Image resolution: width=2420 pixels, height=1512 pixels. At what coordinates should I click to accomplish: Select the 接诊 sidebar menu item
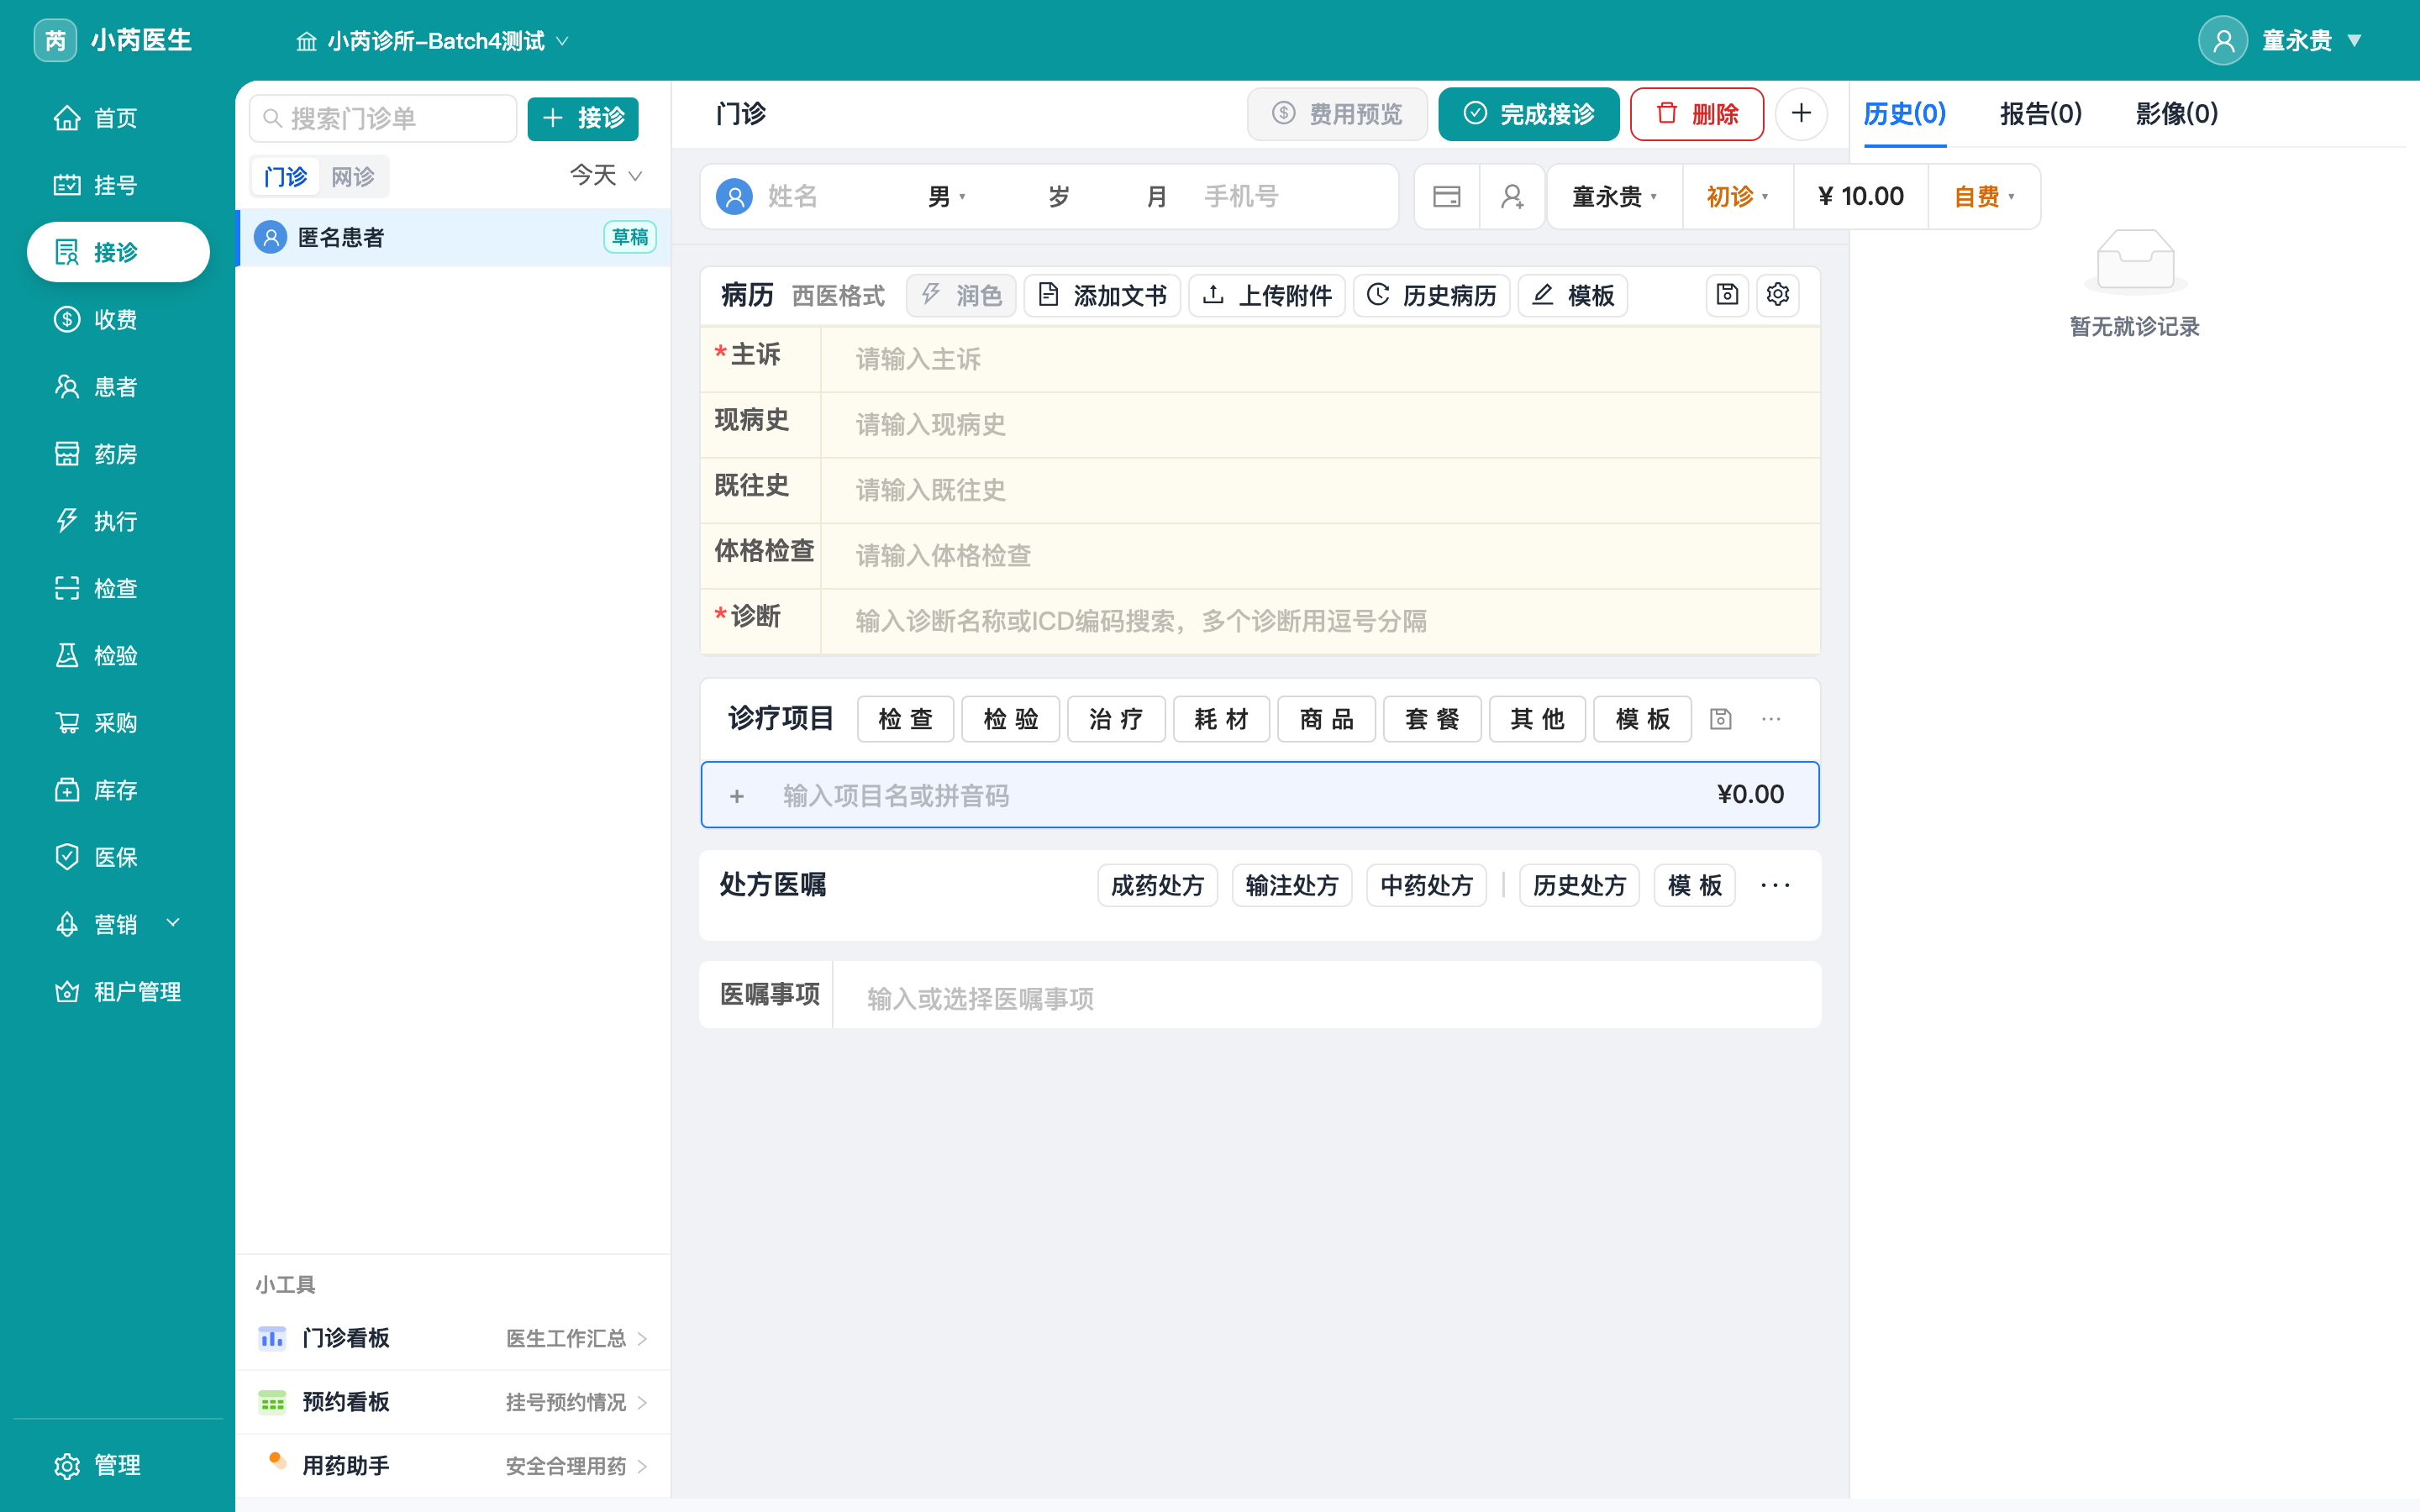coord(118,252)
